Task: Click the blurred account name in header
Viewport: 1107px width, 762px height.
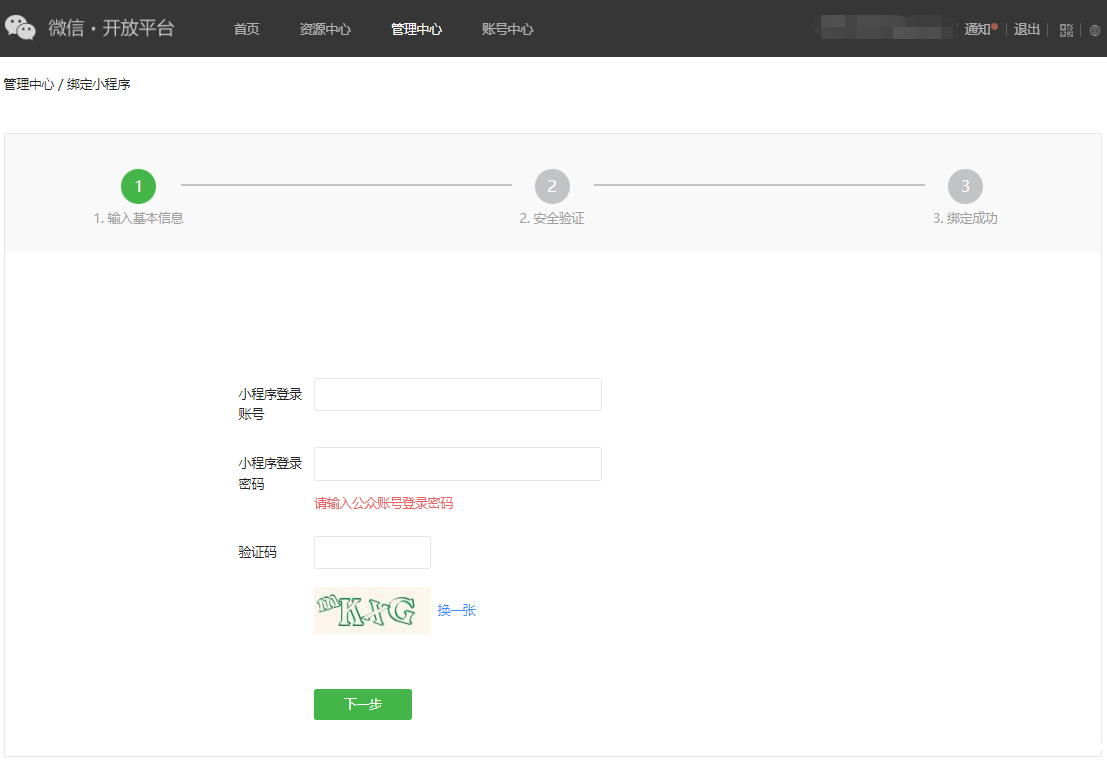Action: pos(885,27)
